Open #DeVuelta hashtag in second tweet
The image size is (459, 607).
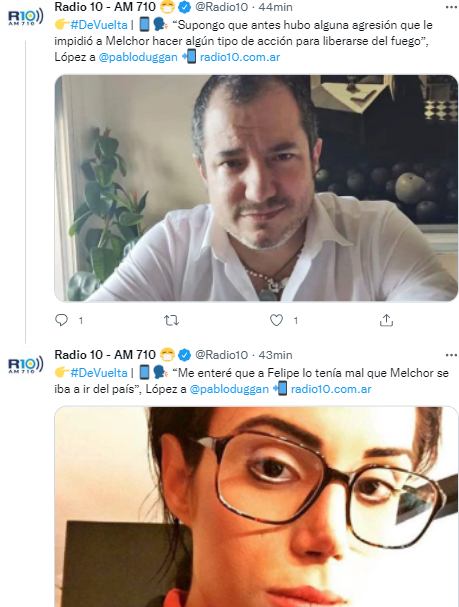point(99,373)
